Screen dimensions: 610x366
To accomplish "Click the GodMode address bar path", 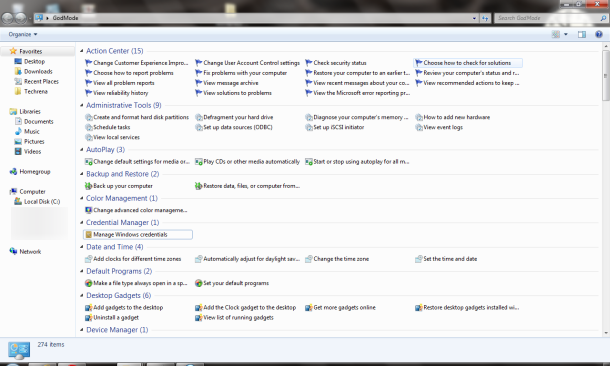I will [65, 18].
